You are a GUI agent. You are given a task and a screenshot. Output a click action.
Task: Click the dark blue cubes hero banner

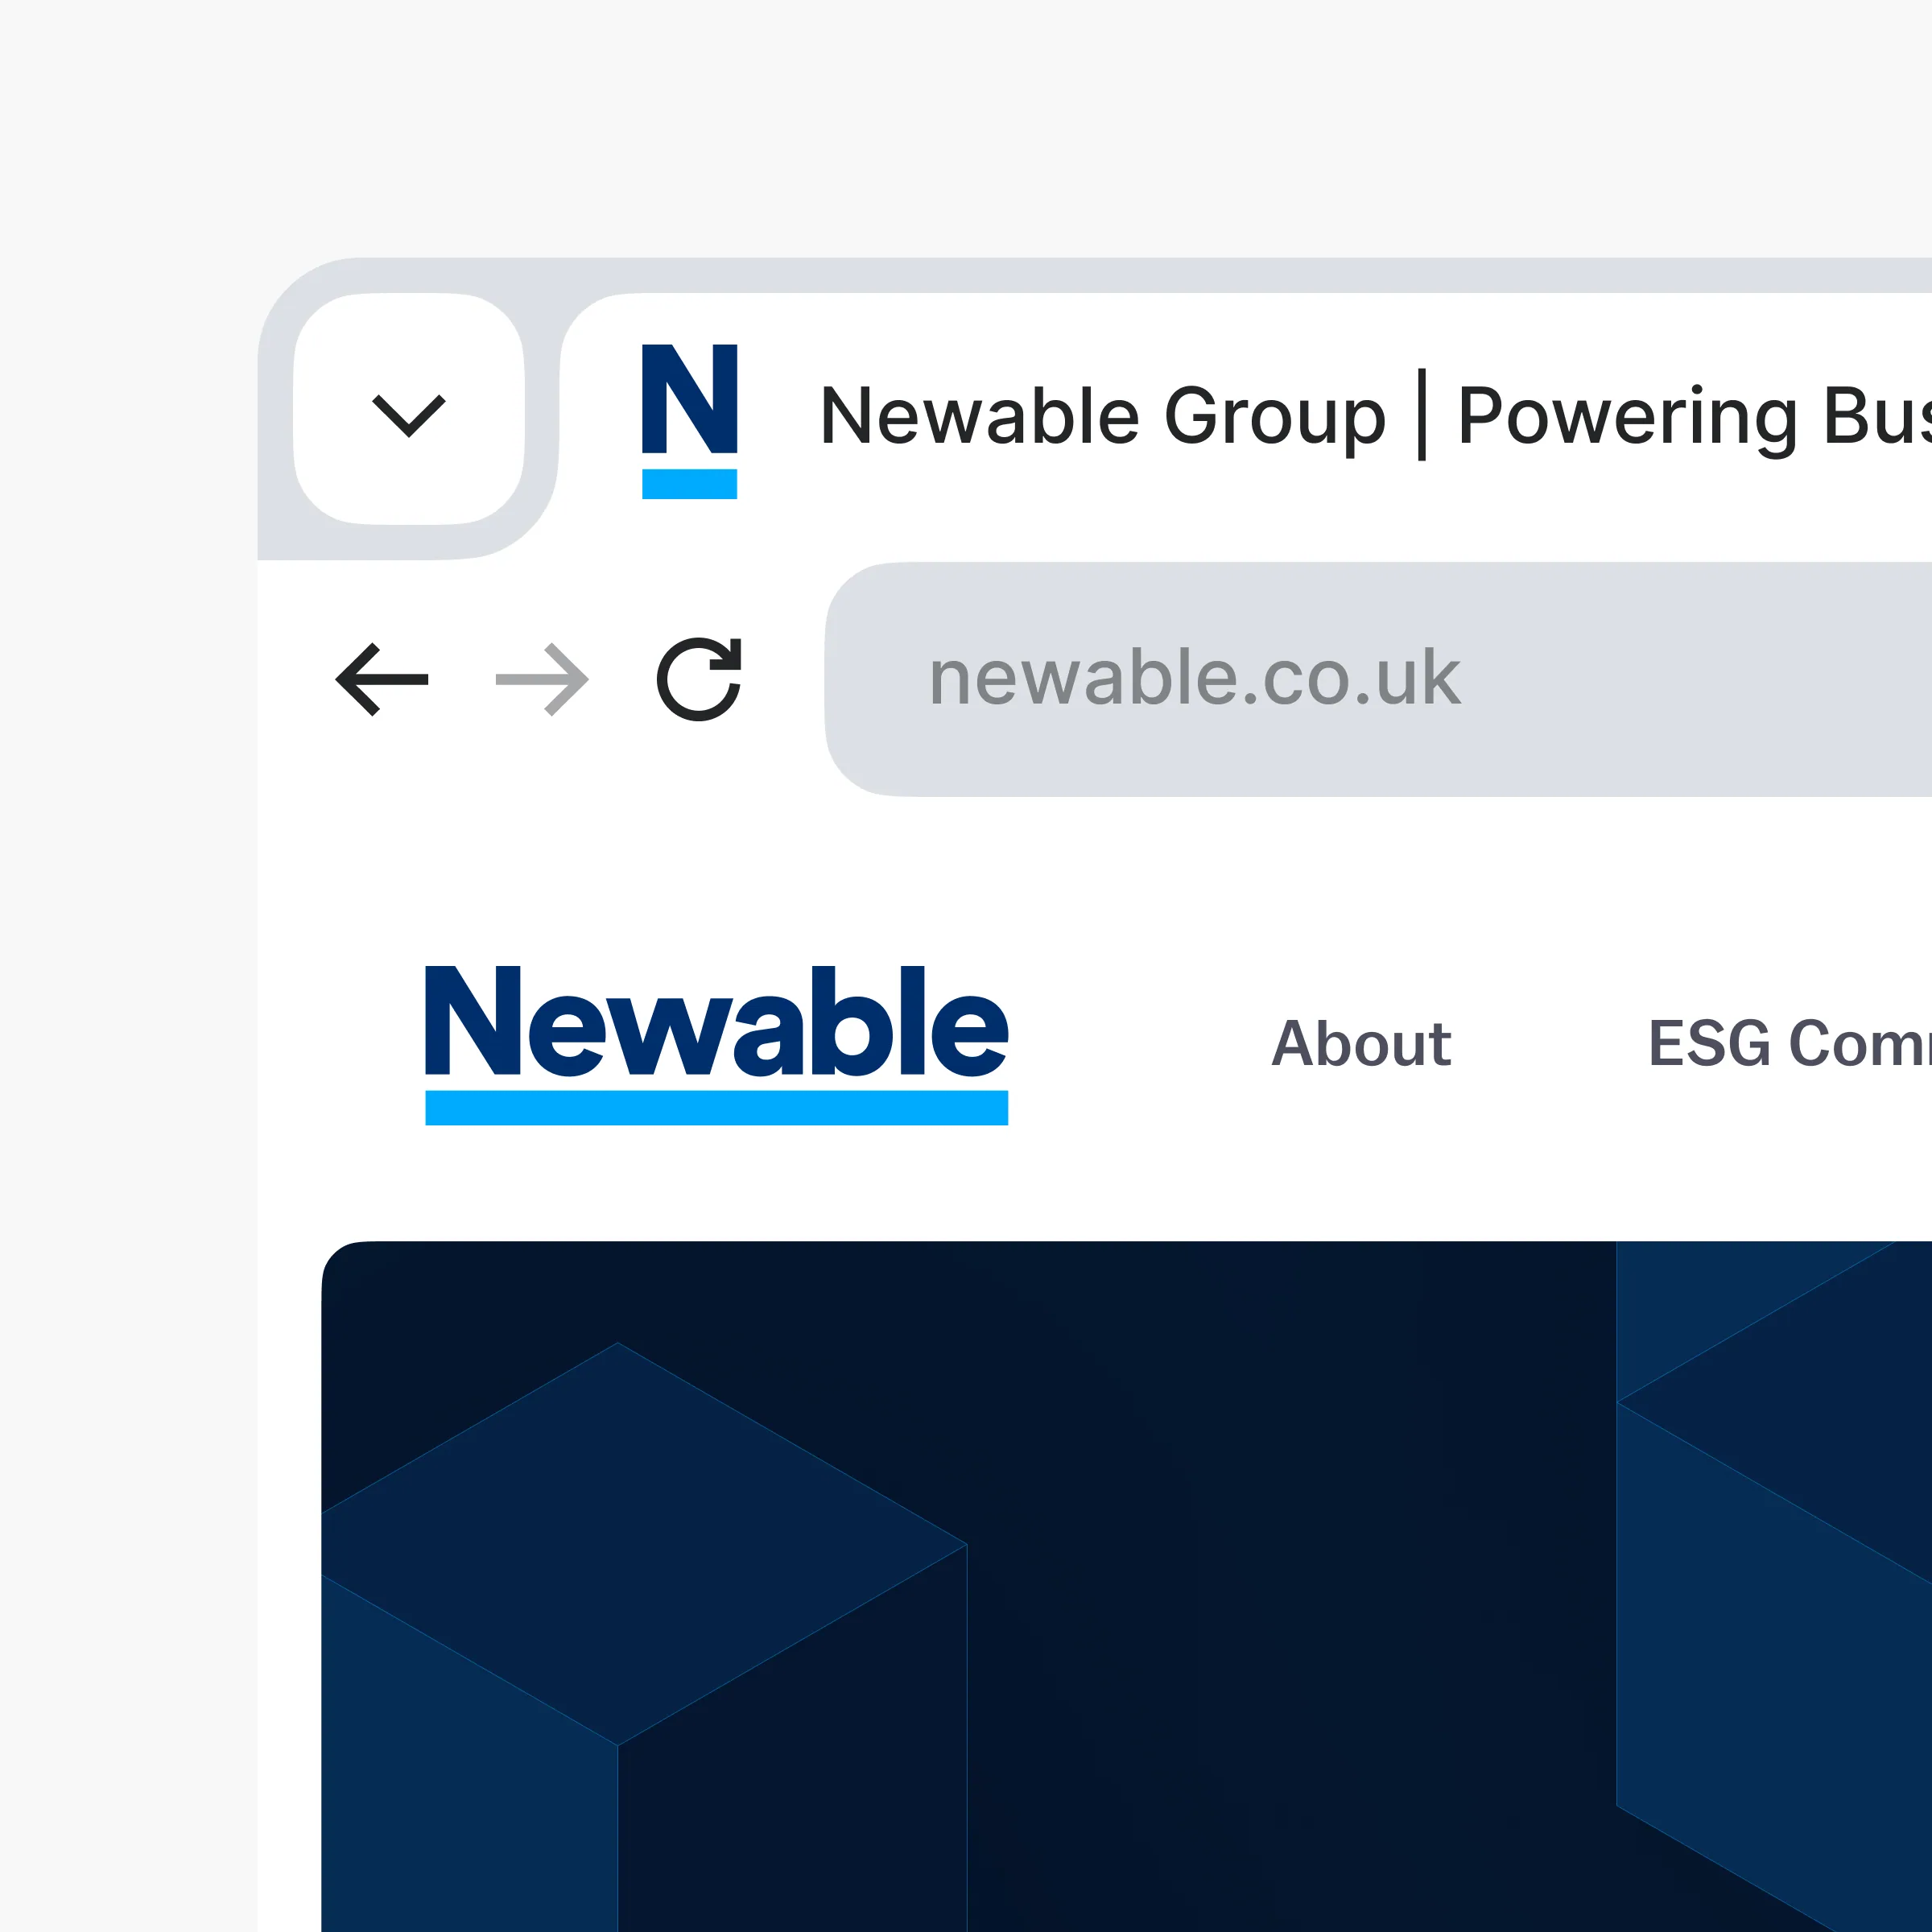pos(1126,1586)
